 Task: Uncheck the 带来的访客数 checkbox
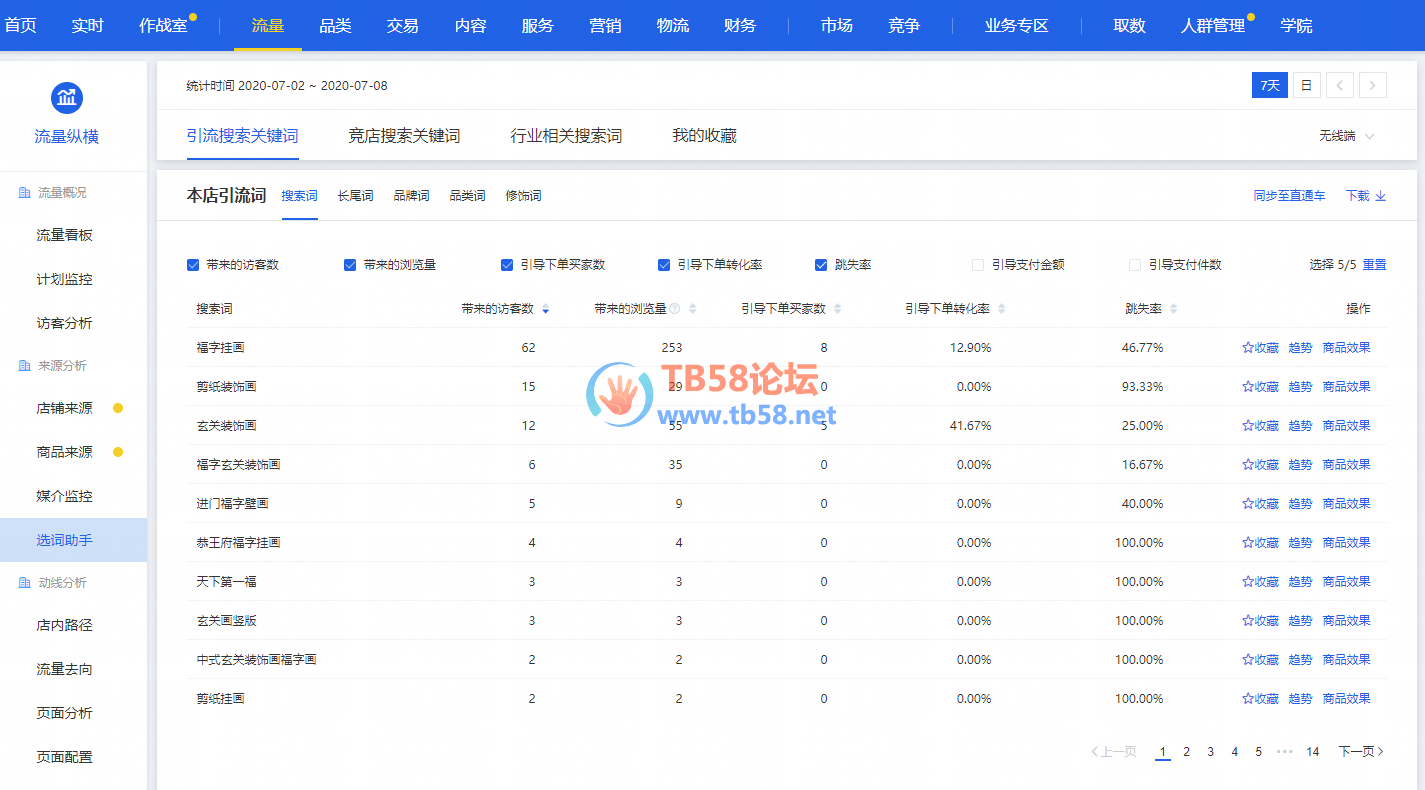click(193, 265)
